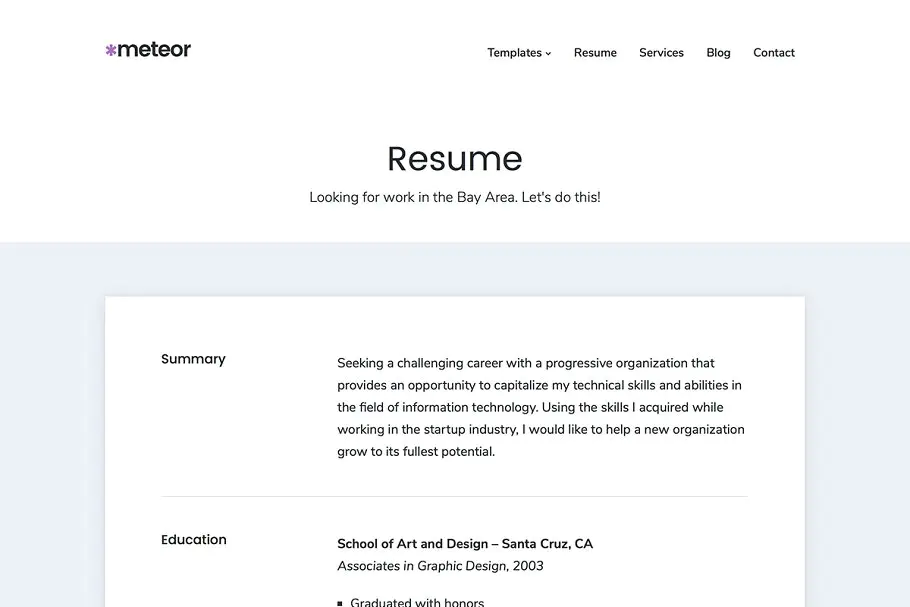Click the chevron next to Templates
The height and width of the screenshot is (607, 910).
click(548, 54)
